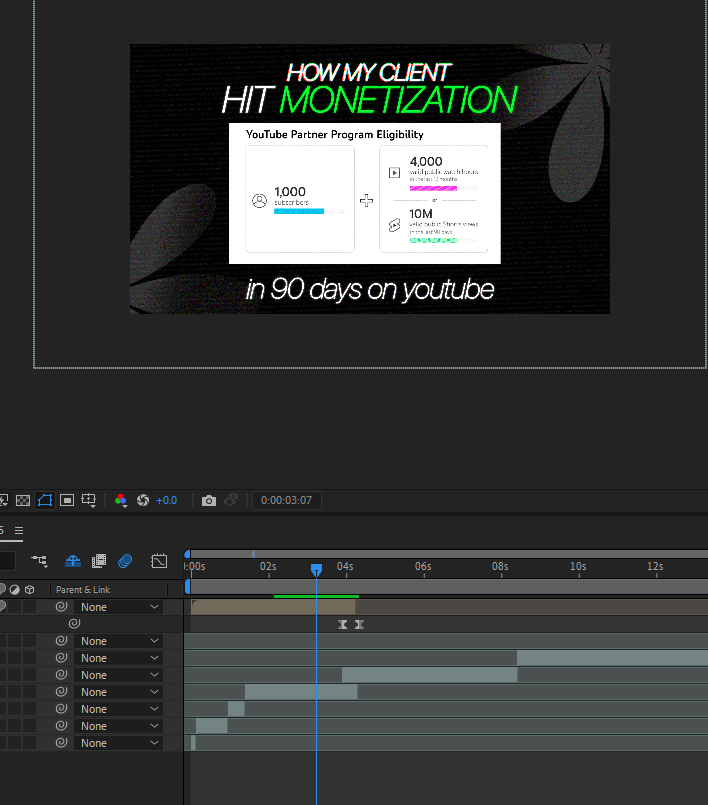Image resolution: width=708 pixels, height=805 pixels.
Task: Click the Adjustment Layer half-circle column header
Action: click(15, 590)
